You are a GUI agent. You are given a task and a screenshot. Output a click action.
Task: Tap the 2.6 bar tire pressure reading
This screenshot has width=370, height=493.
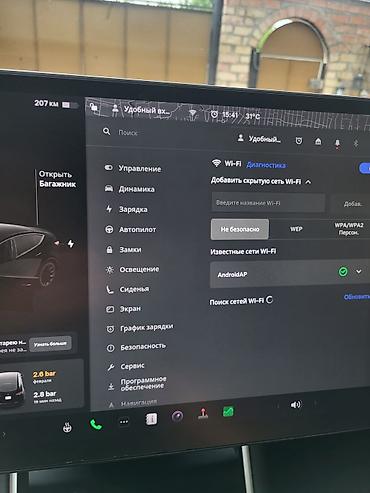[x=44, y=374]
